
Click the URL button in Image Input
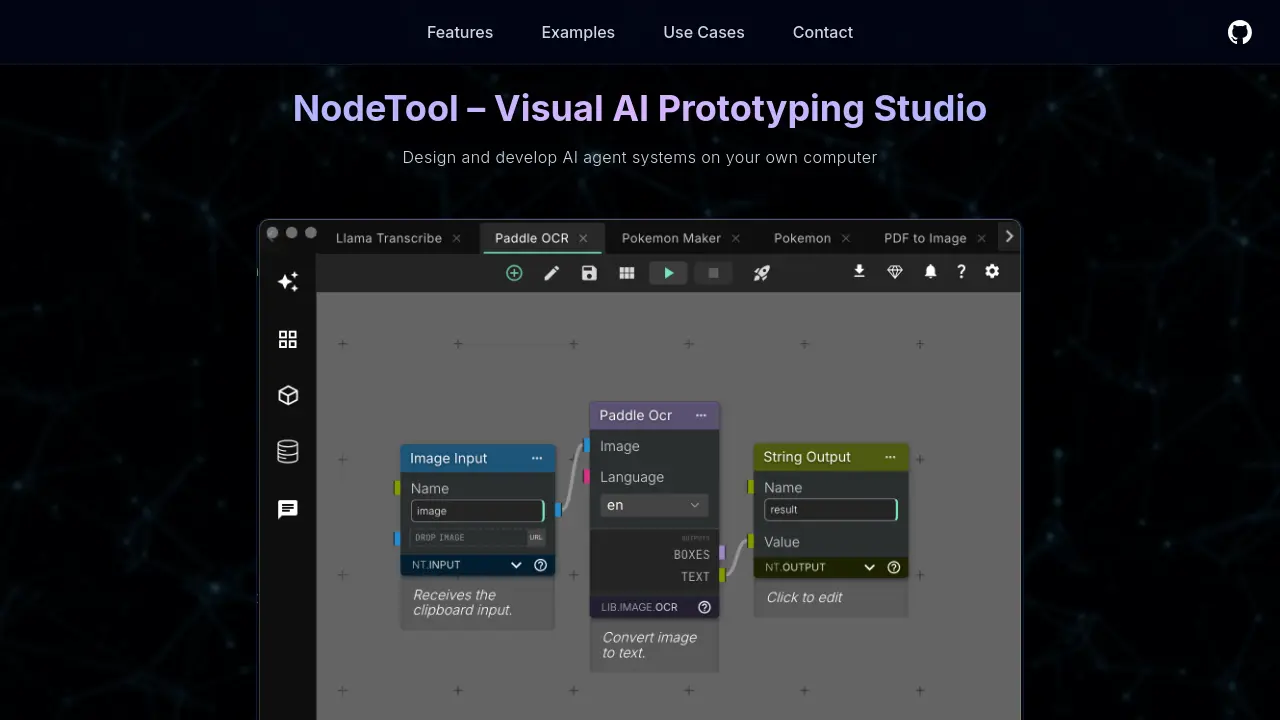point(537,537)
